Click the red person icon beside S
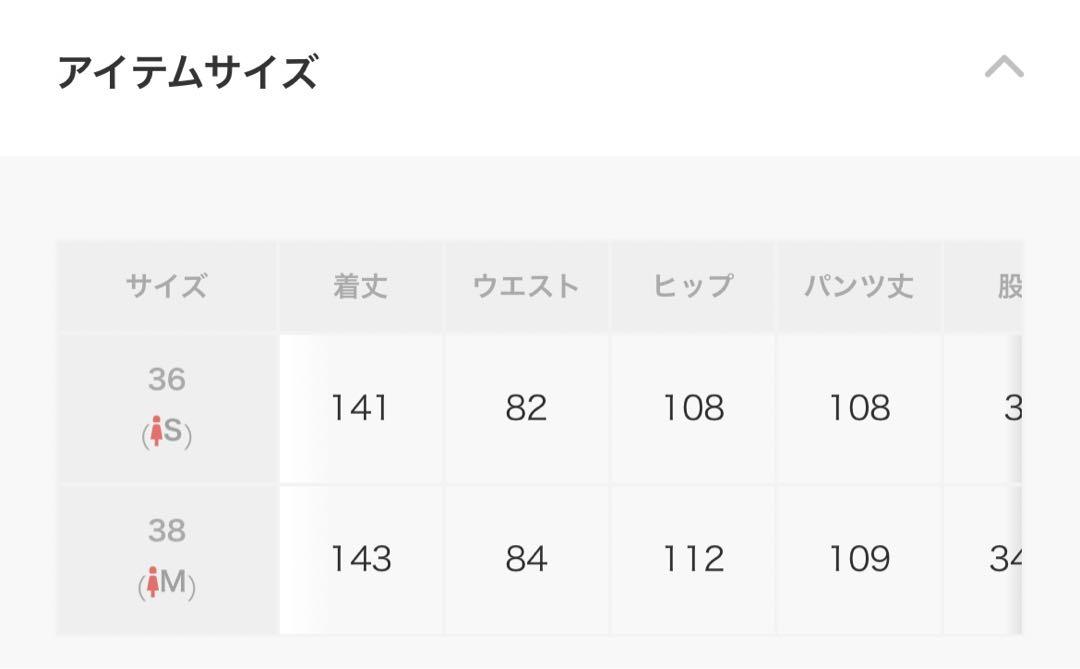 pos(156,431)
